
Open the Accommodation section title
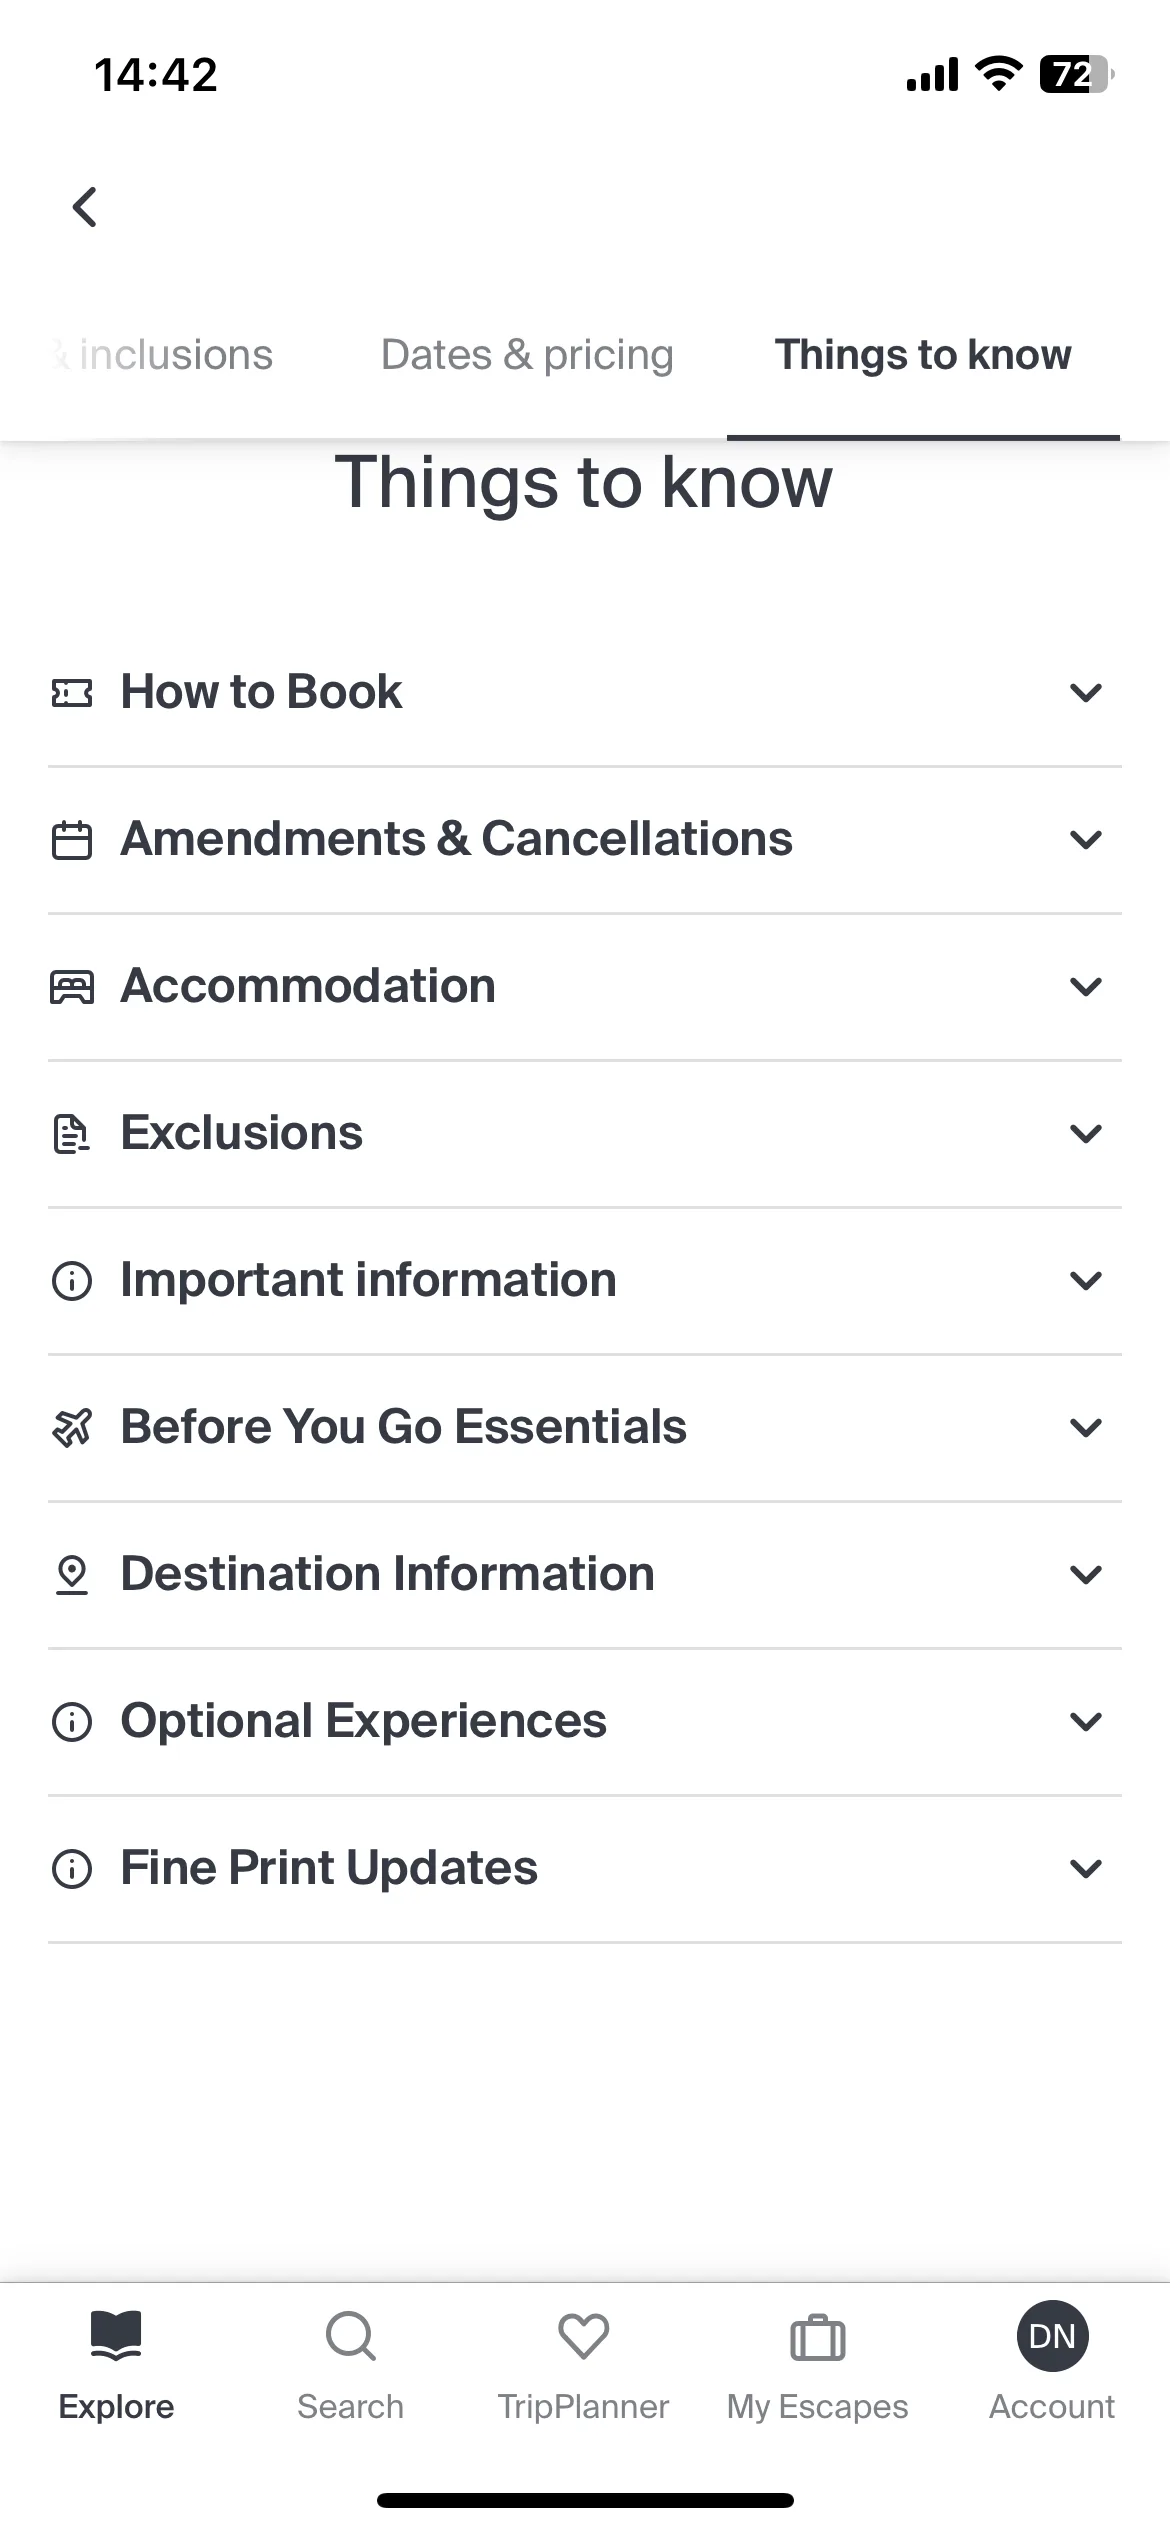(308, 986)
